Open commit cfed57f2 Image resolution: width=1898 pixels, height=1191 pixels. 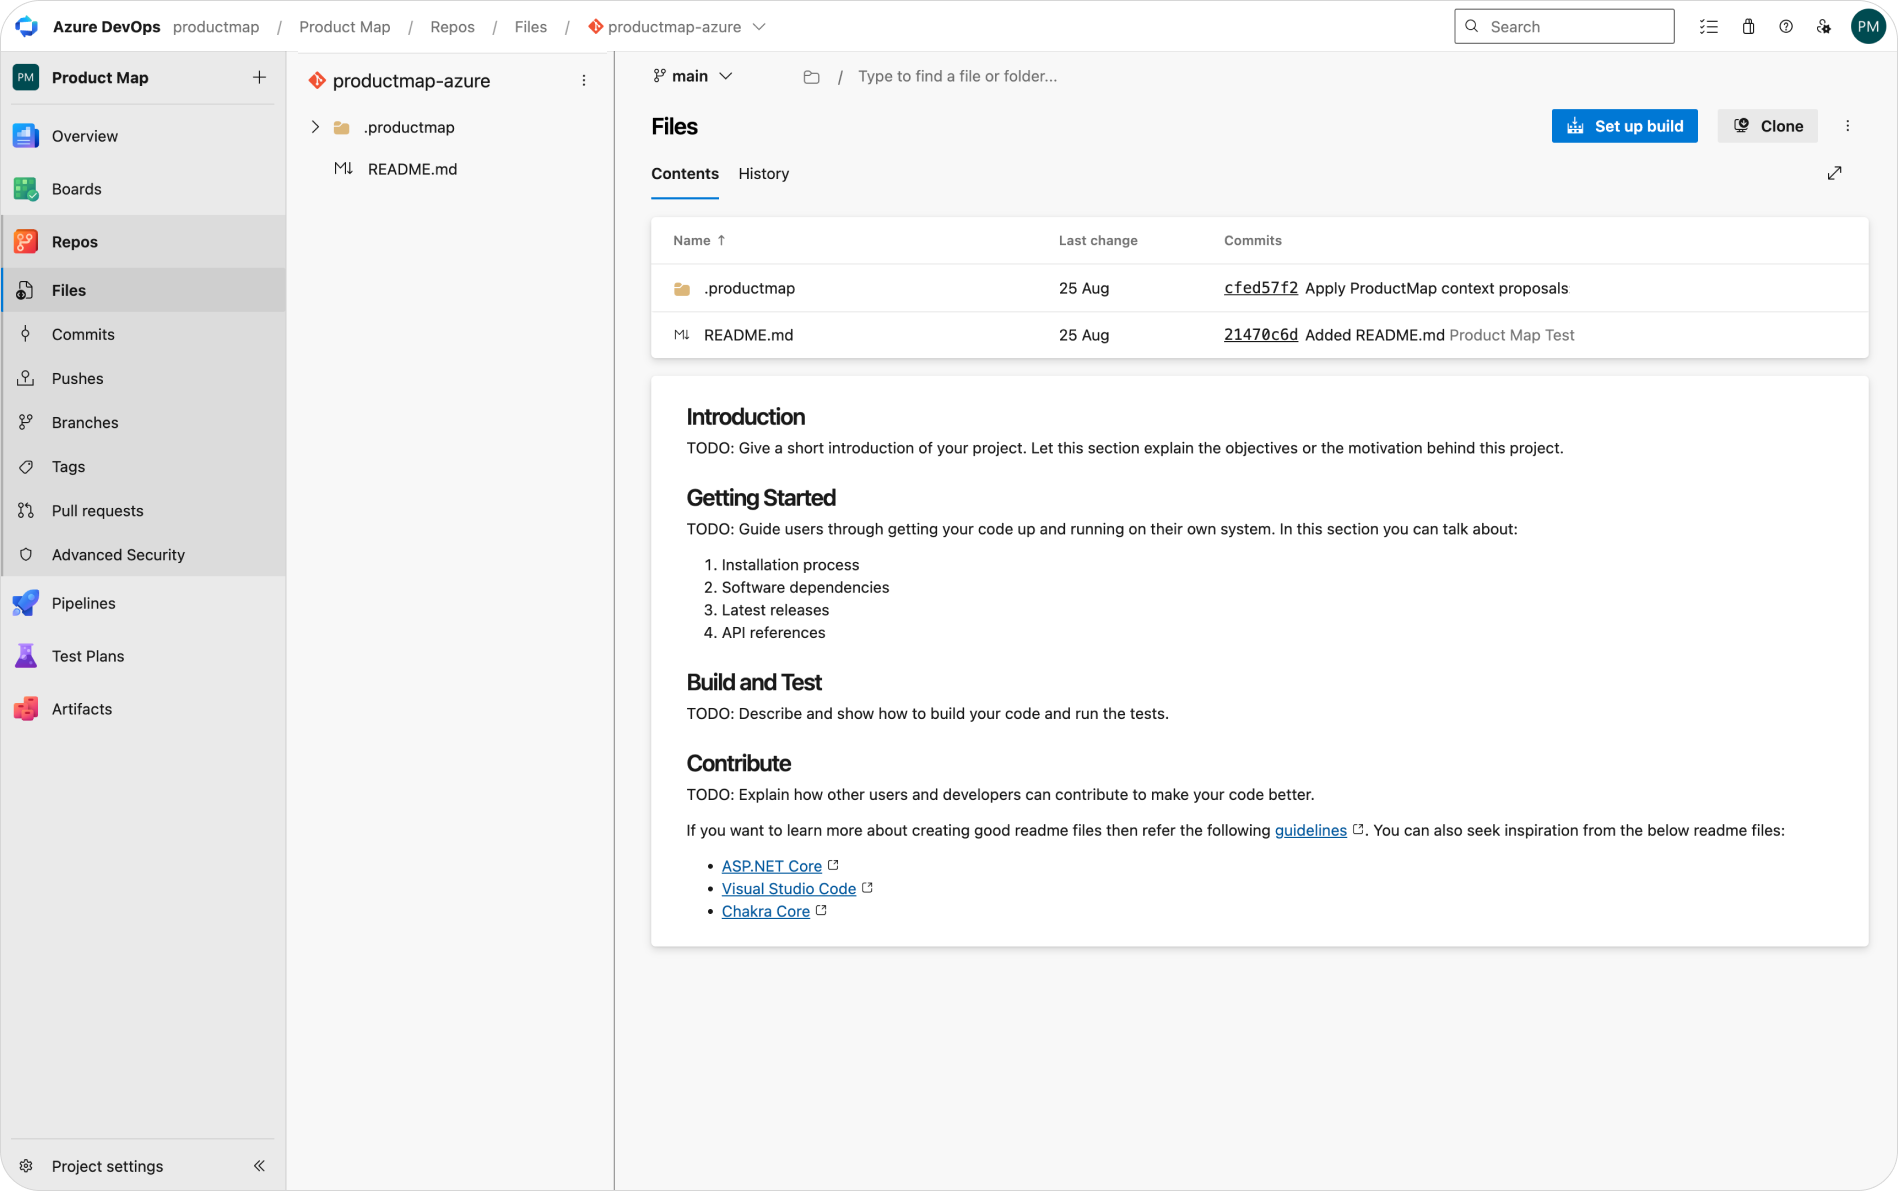[1261, 288]
